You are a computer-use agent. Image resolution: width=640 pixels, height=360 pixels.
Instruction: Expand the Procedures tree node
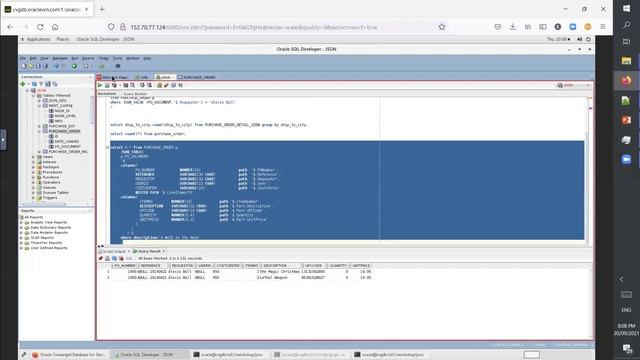(x=33, y=172)
